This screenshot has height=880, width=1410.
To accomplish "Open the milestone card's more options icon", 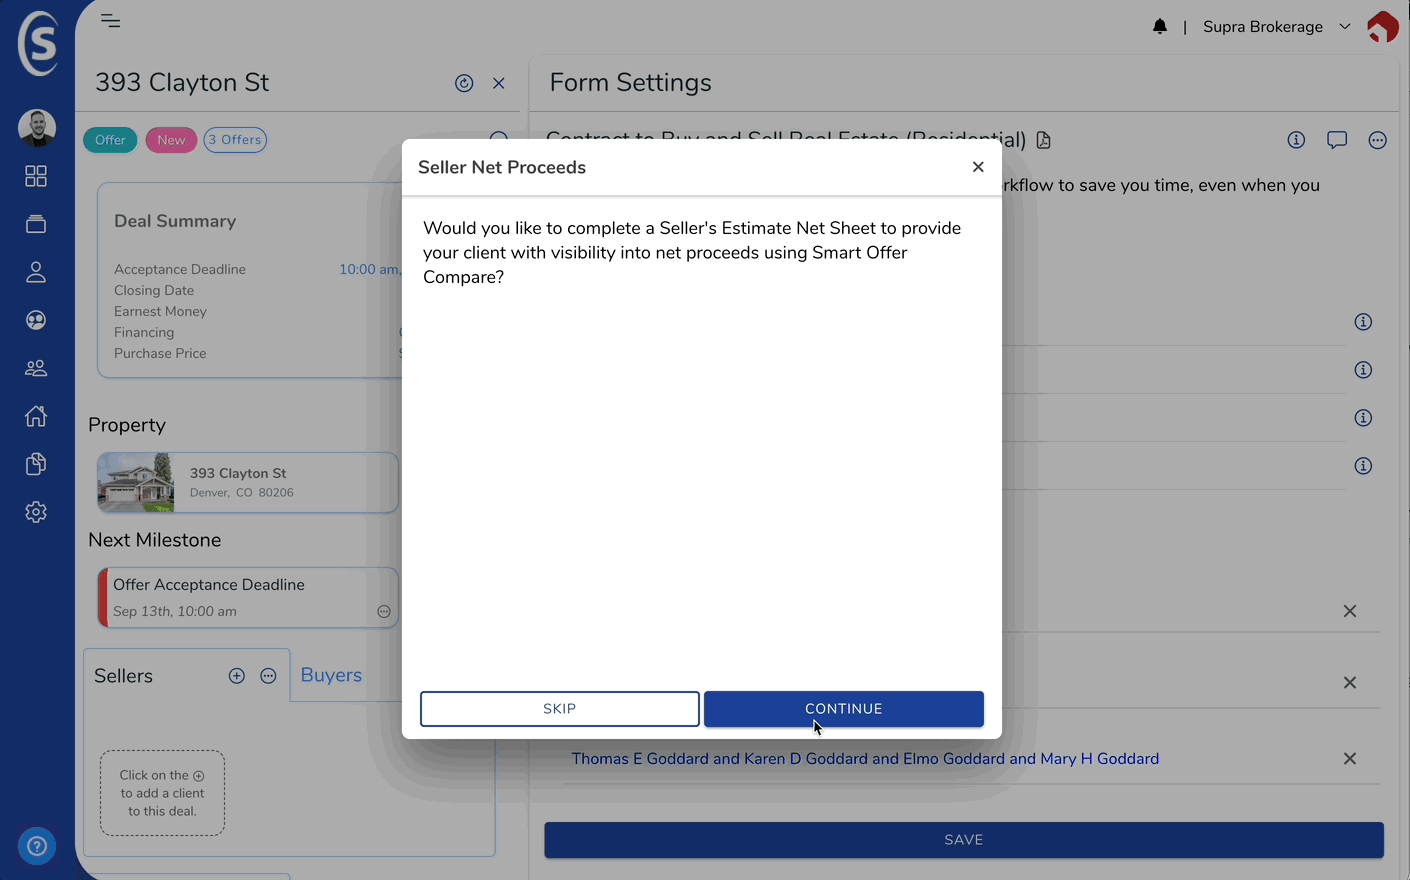I will [x=384, y=612].
